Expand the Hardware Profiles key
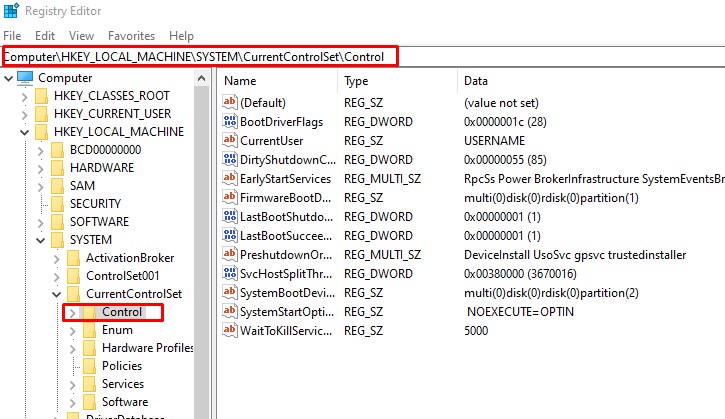Screen dimensions: 725x419 coord(73,349)
